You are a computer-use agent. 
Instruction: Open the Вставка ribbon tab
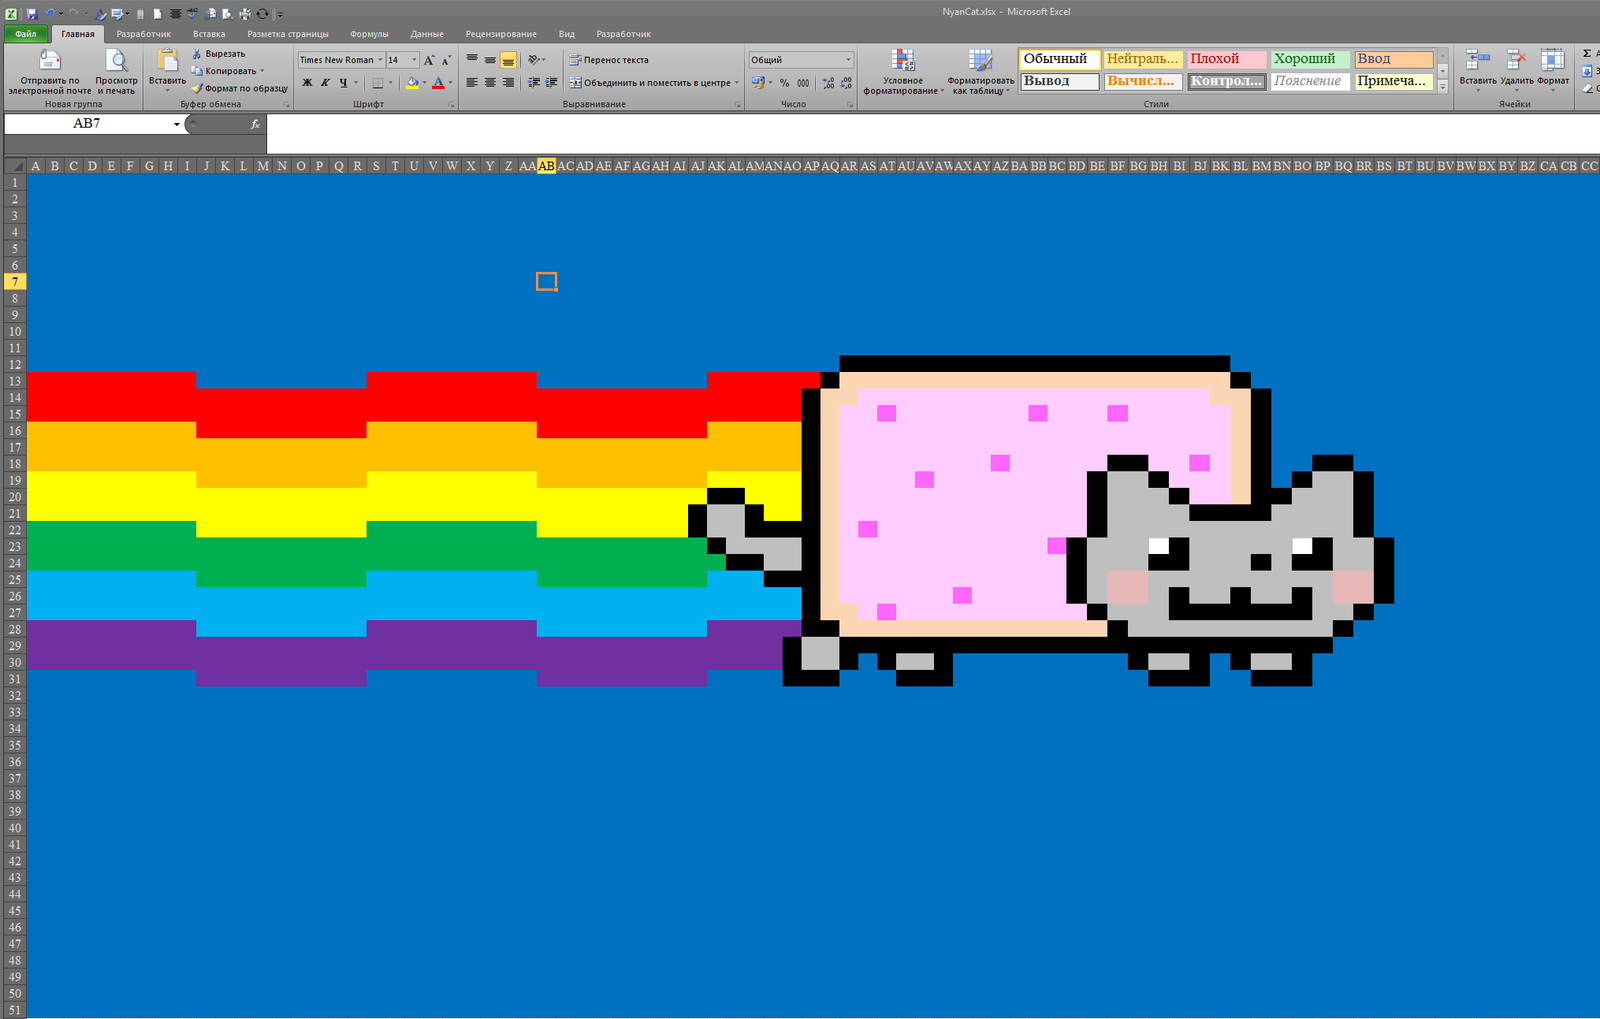[209, 34]
